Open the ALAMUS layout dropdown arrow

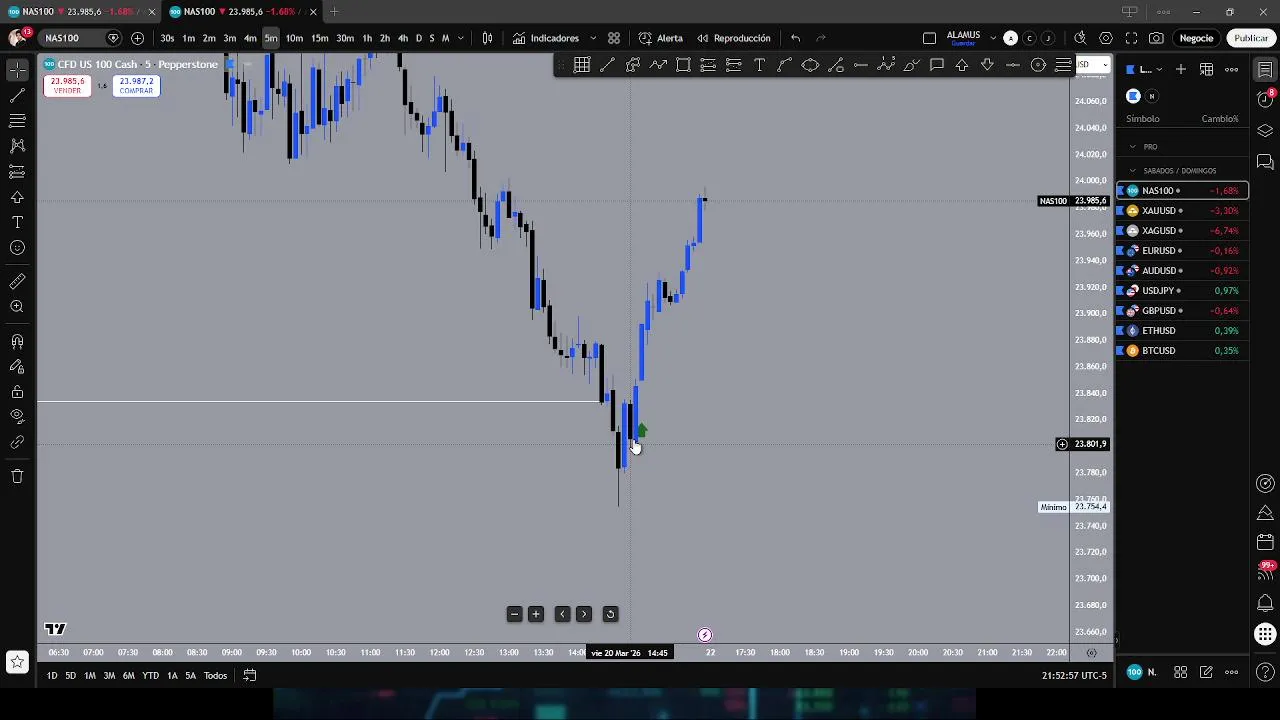(993, 38)
